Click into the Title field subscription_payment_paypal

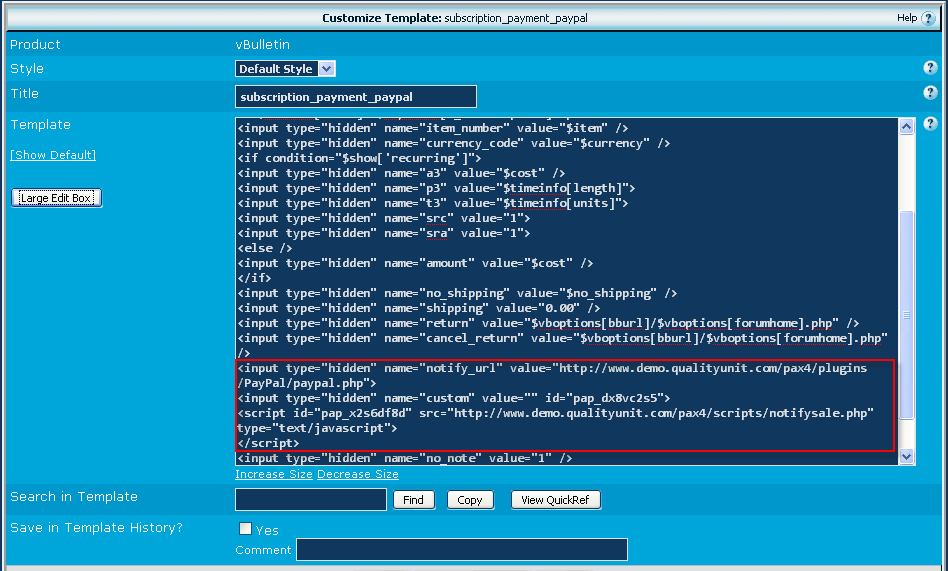click(x=356, y=97)
